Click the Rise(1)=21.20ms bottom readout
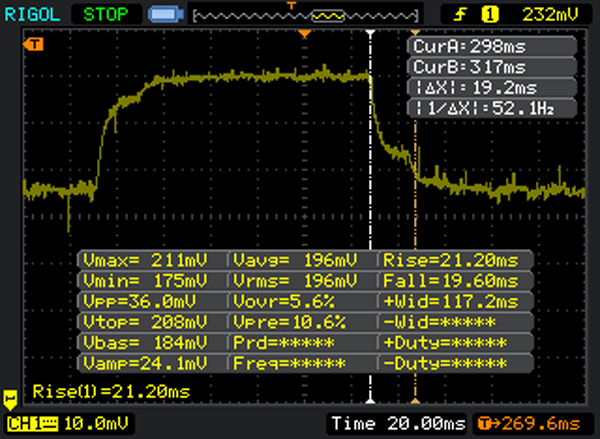This screenshot has height=439, width=600. [x=111, y=392]
